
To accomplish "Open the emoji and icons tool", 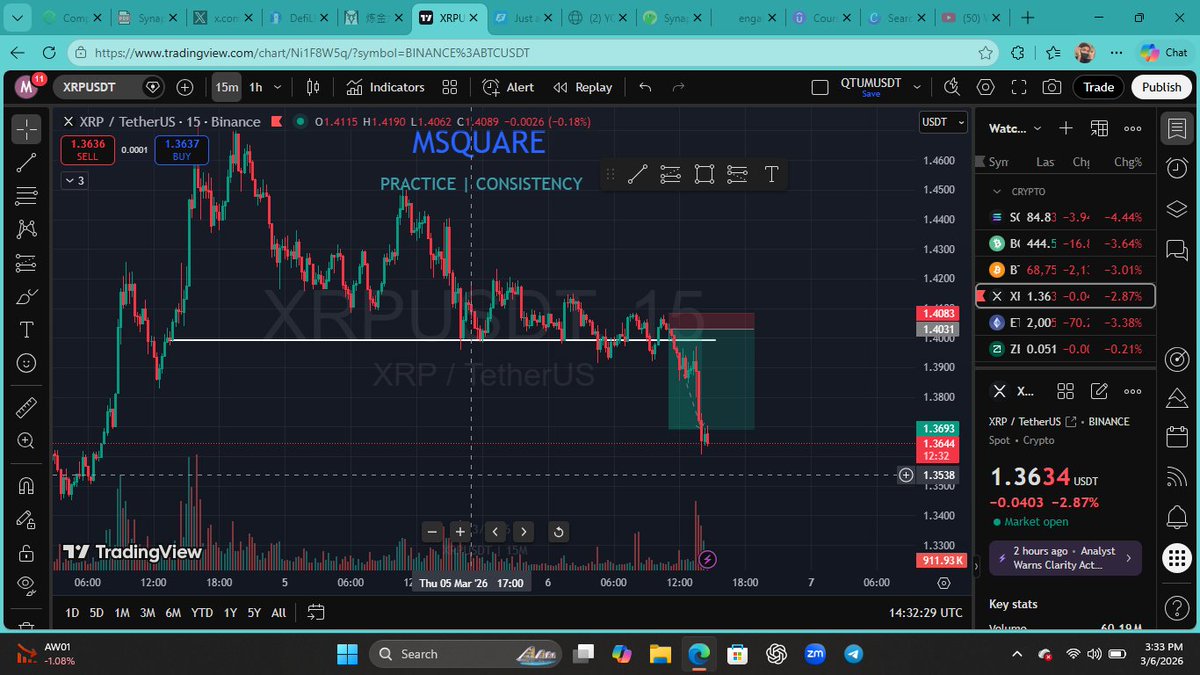I will [27, 363].
